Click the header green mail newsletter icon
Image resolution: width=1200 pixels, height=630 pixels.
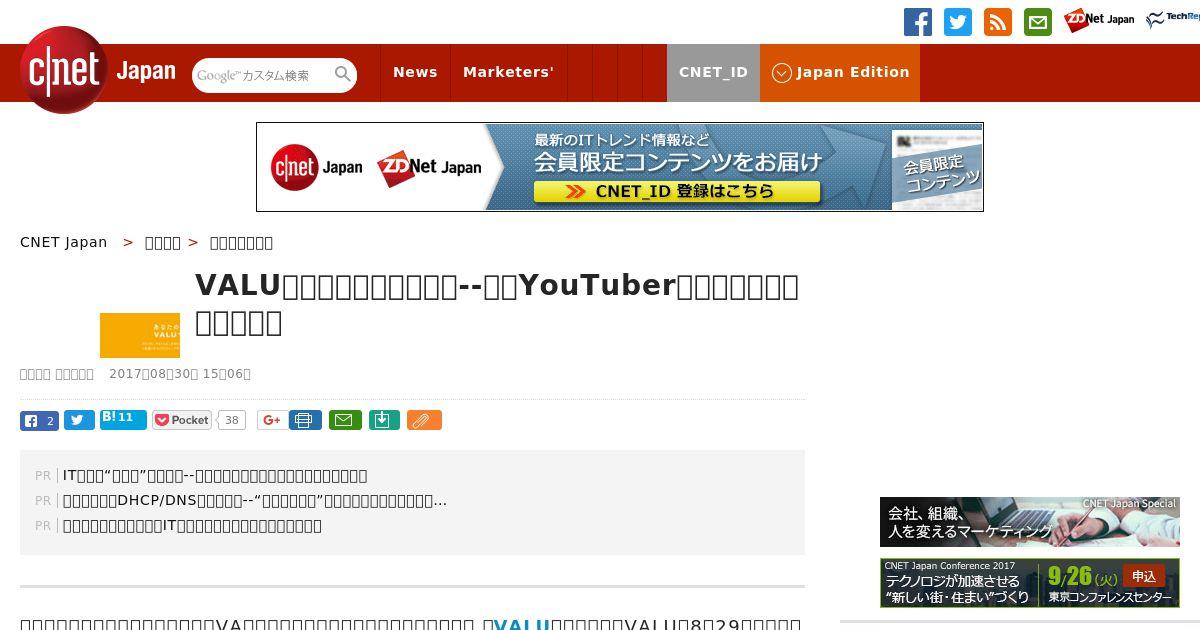pos(1038,22)
